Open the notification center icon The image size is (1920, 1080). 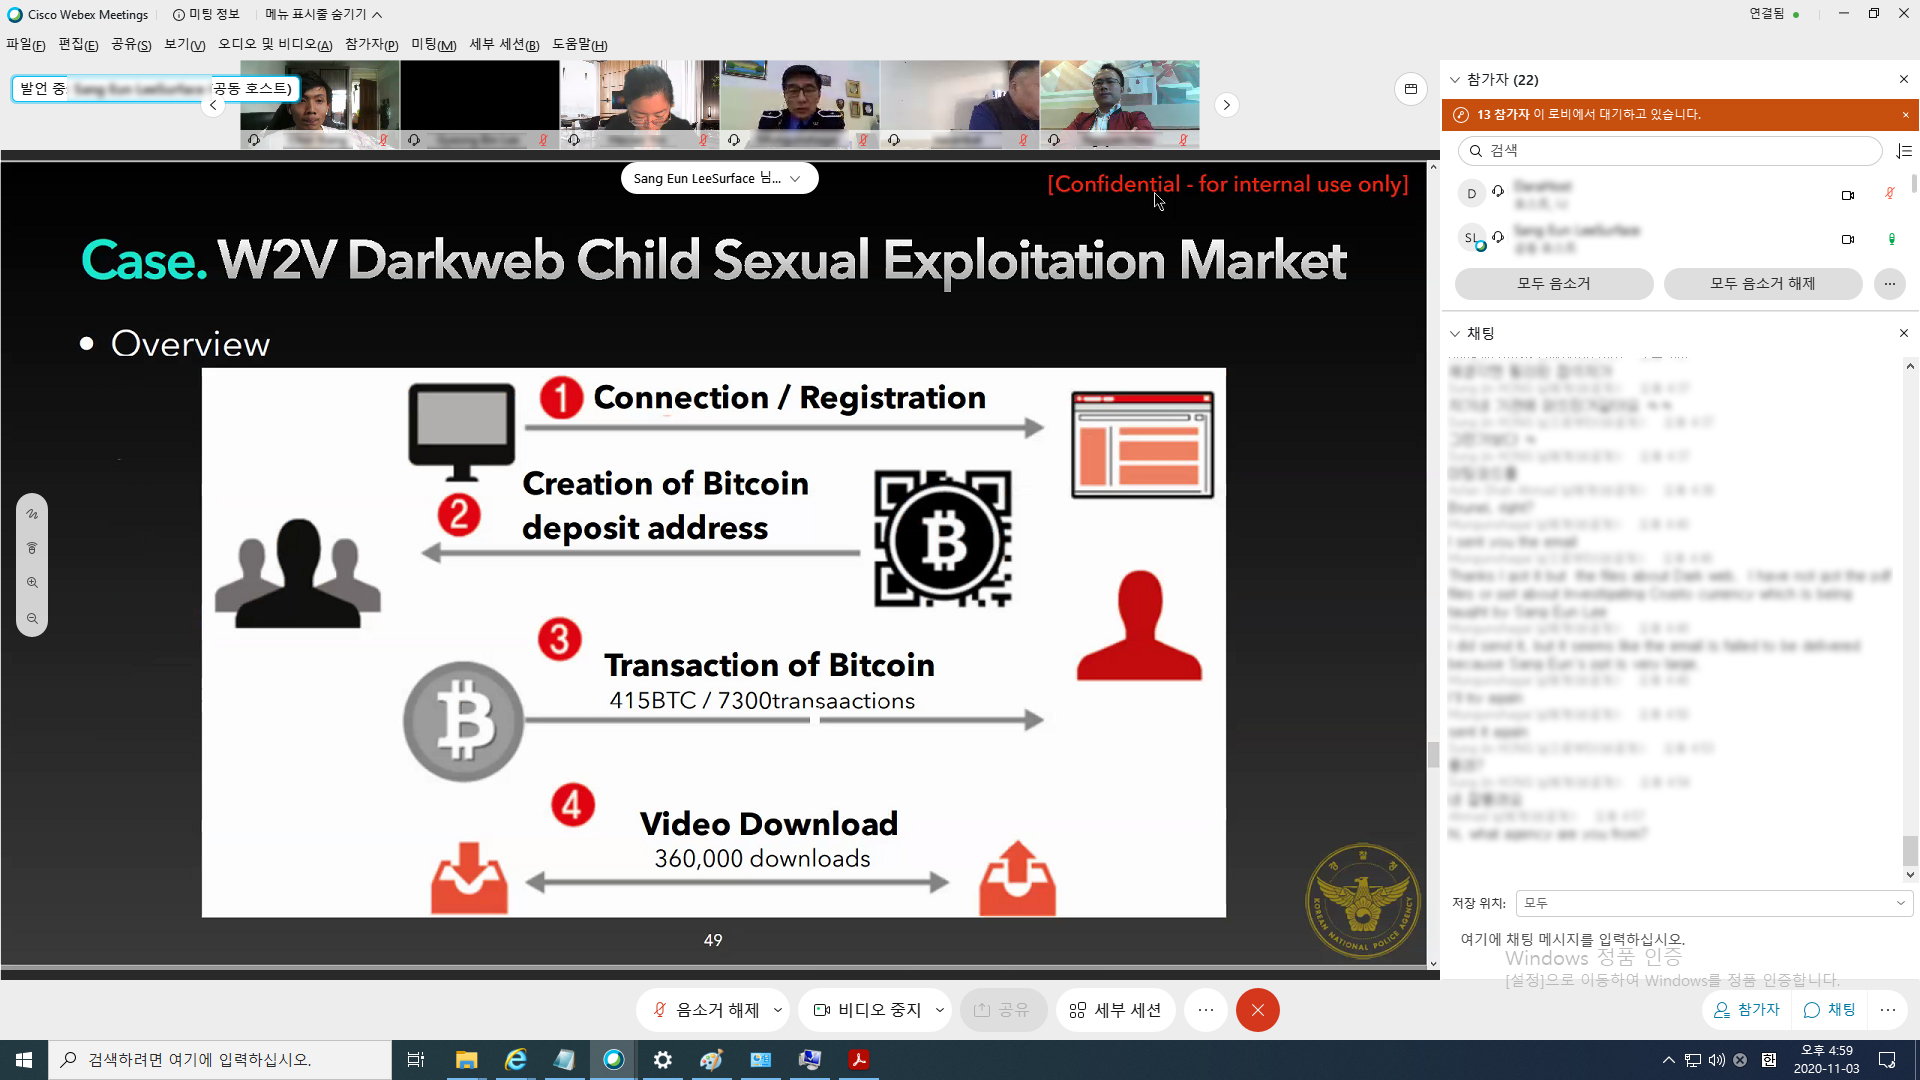click(1887, 1060)
